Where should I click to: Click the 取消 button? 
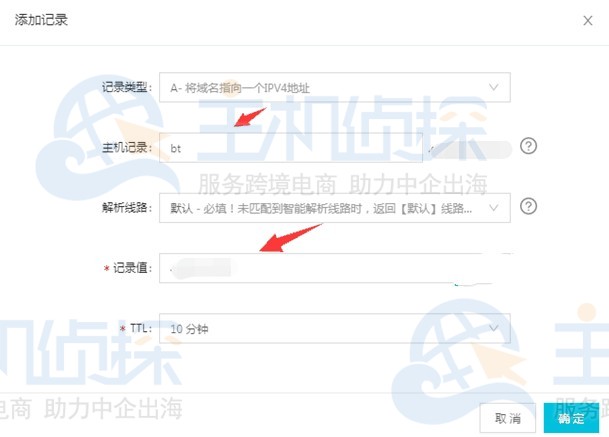(x=508, y=418)
